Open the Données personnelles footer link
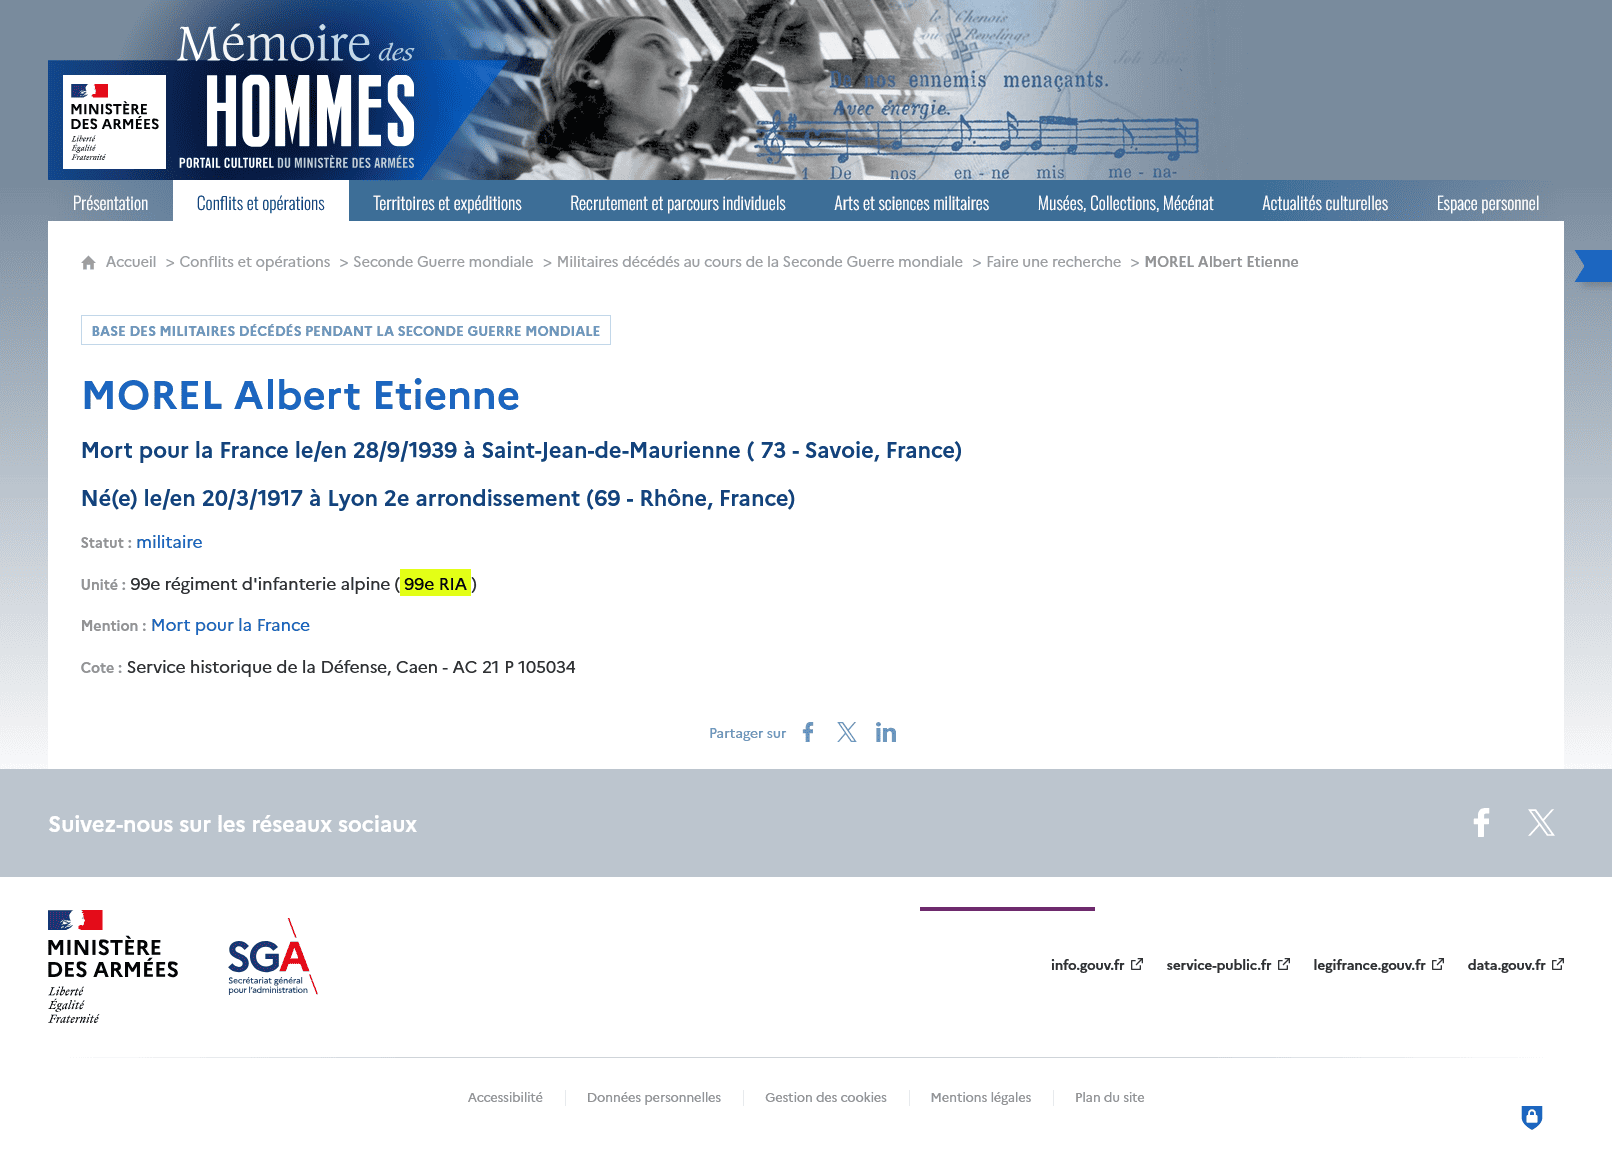This screenshot has width=1612, height=1151. (654, 1098)
